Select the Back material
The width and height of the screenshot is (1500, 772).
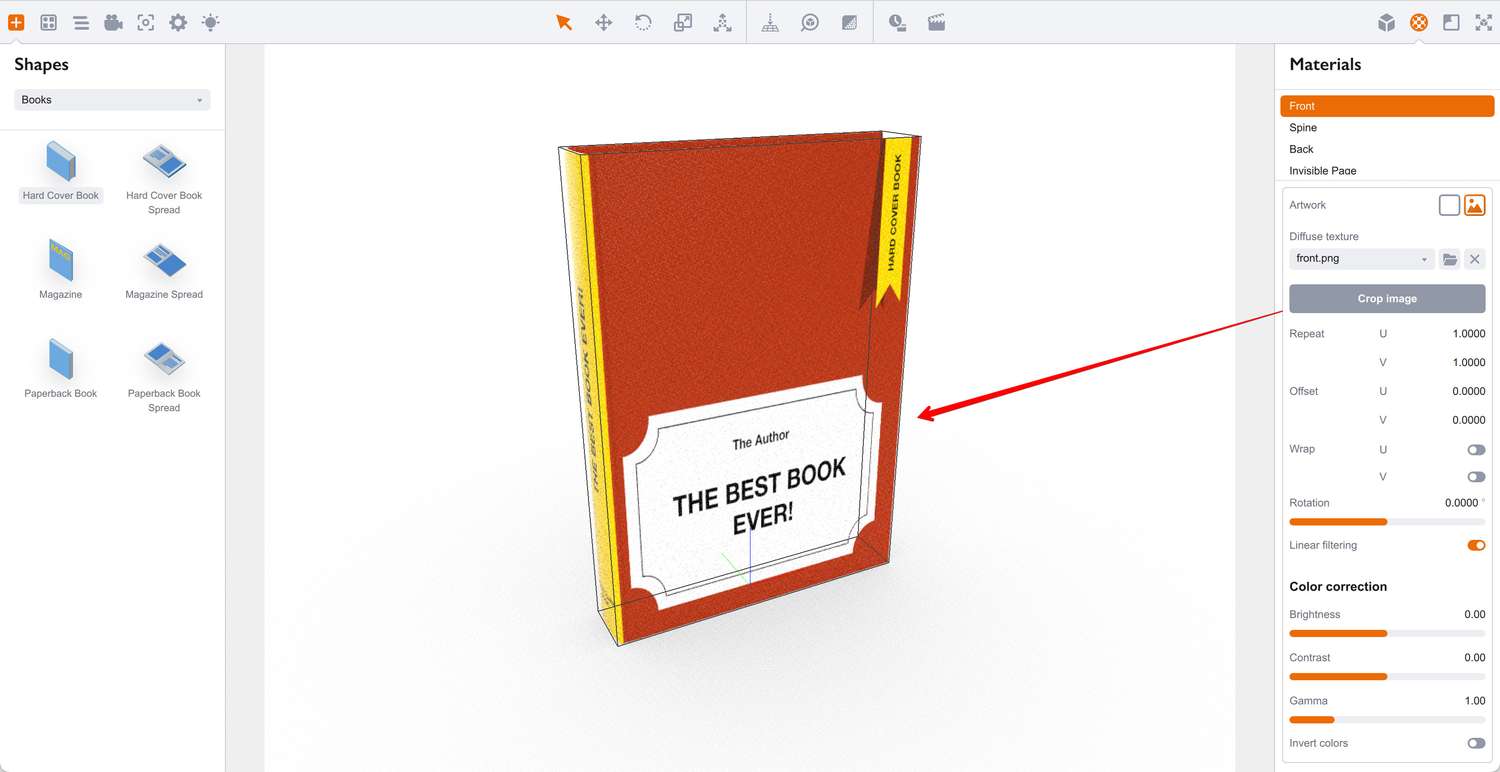1387,149
